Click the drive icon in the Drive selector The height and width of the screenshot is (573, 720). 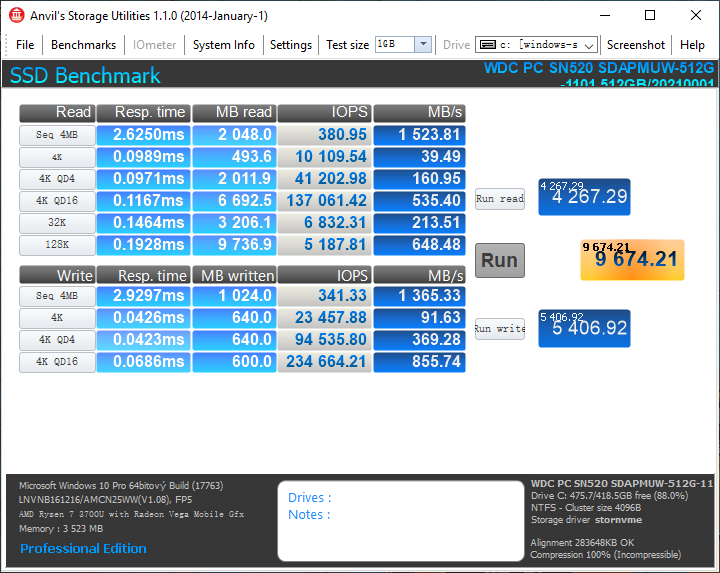(487, 45)
